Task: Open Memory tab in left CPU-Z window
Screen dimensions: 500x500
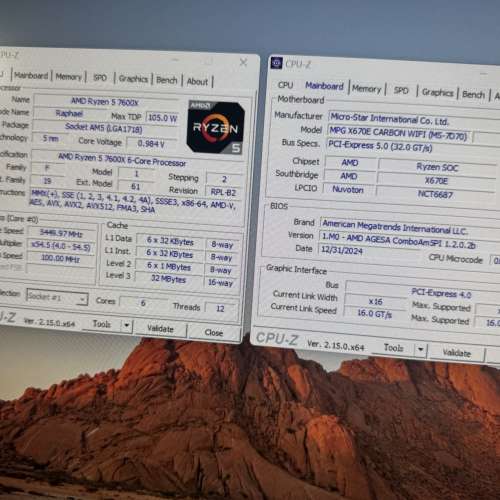Action: pos(69,77)
